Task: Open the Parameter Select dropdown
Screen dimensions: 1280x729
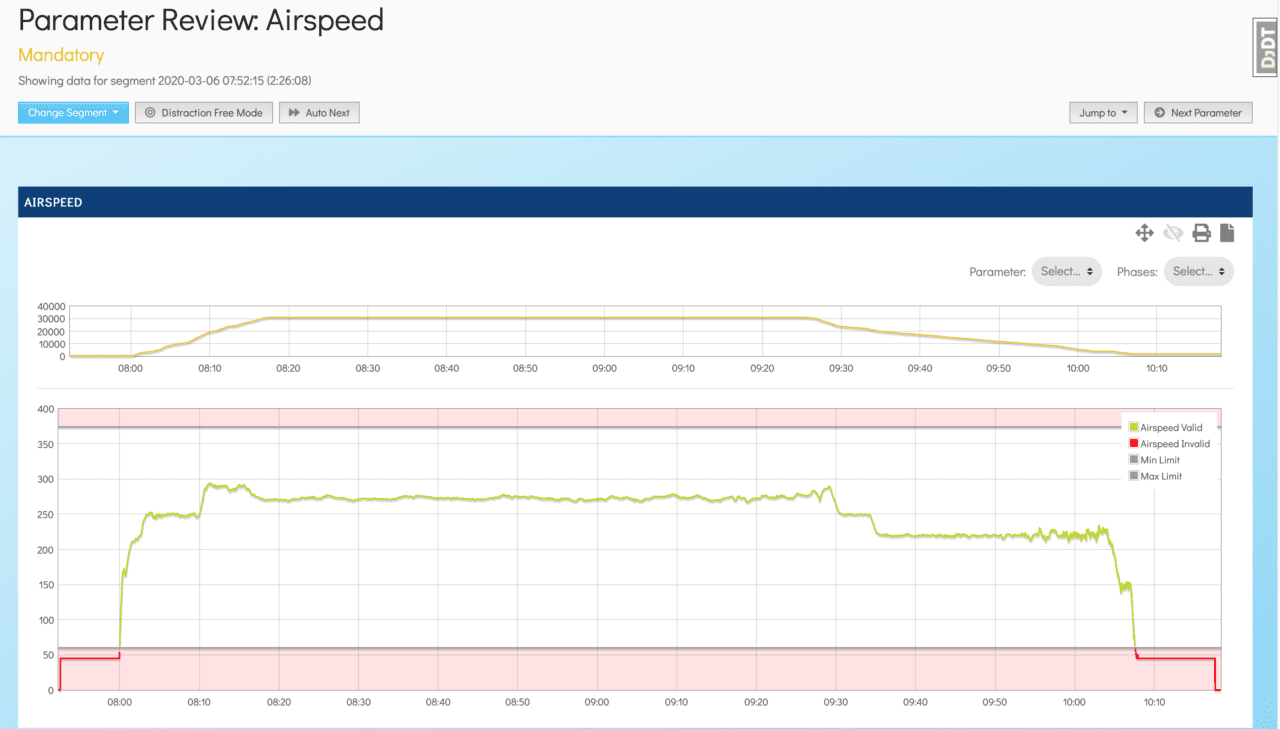Action: 1066,270
